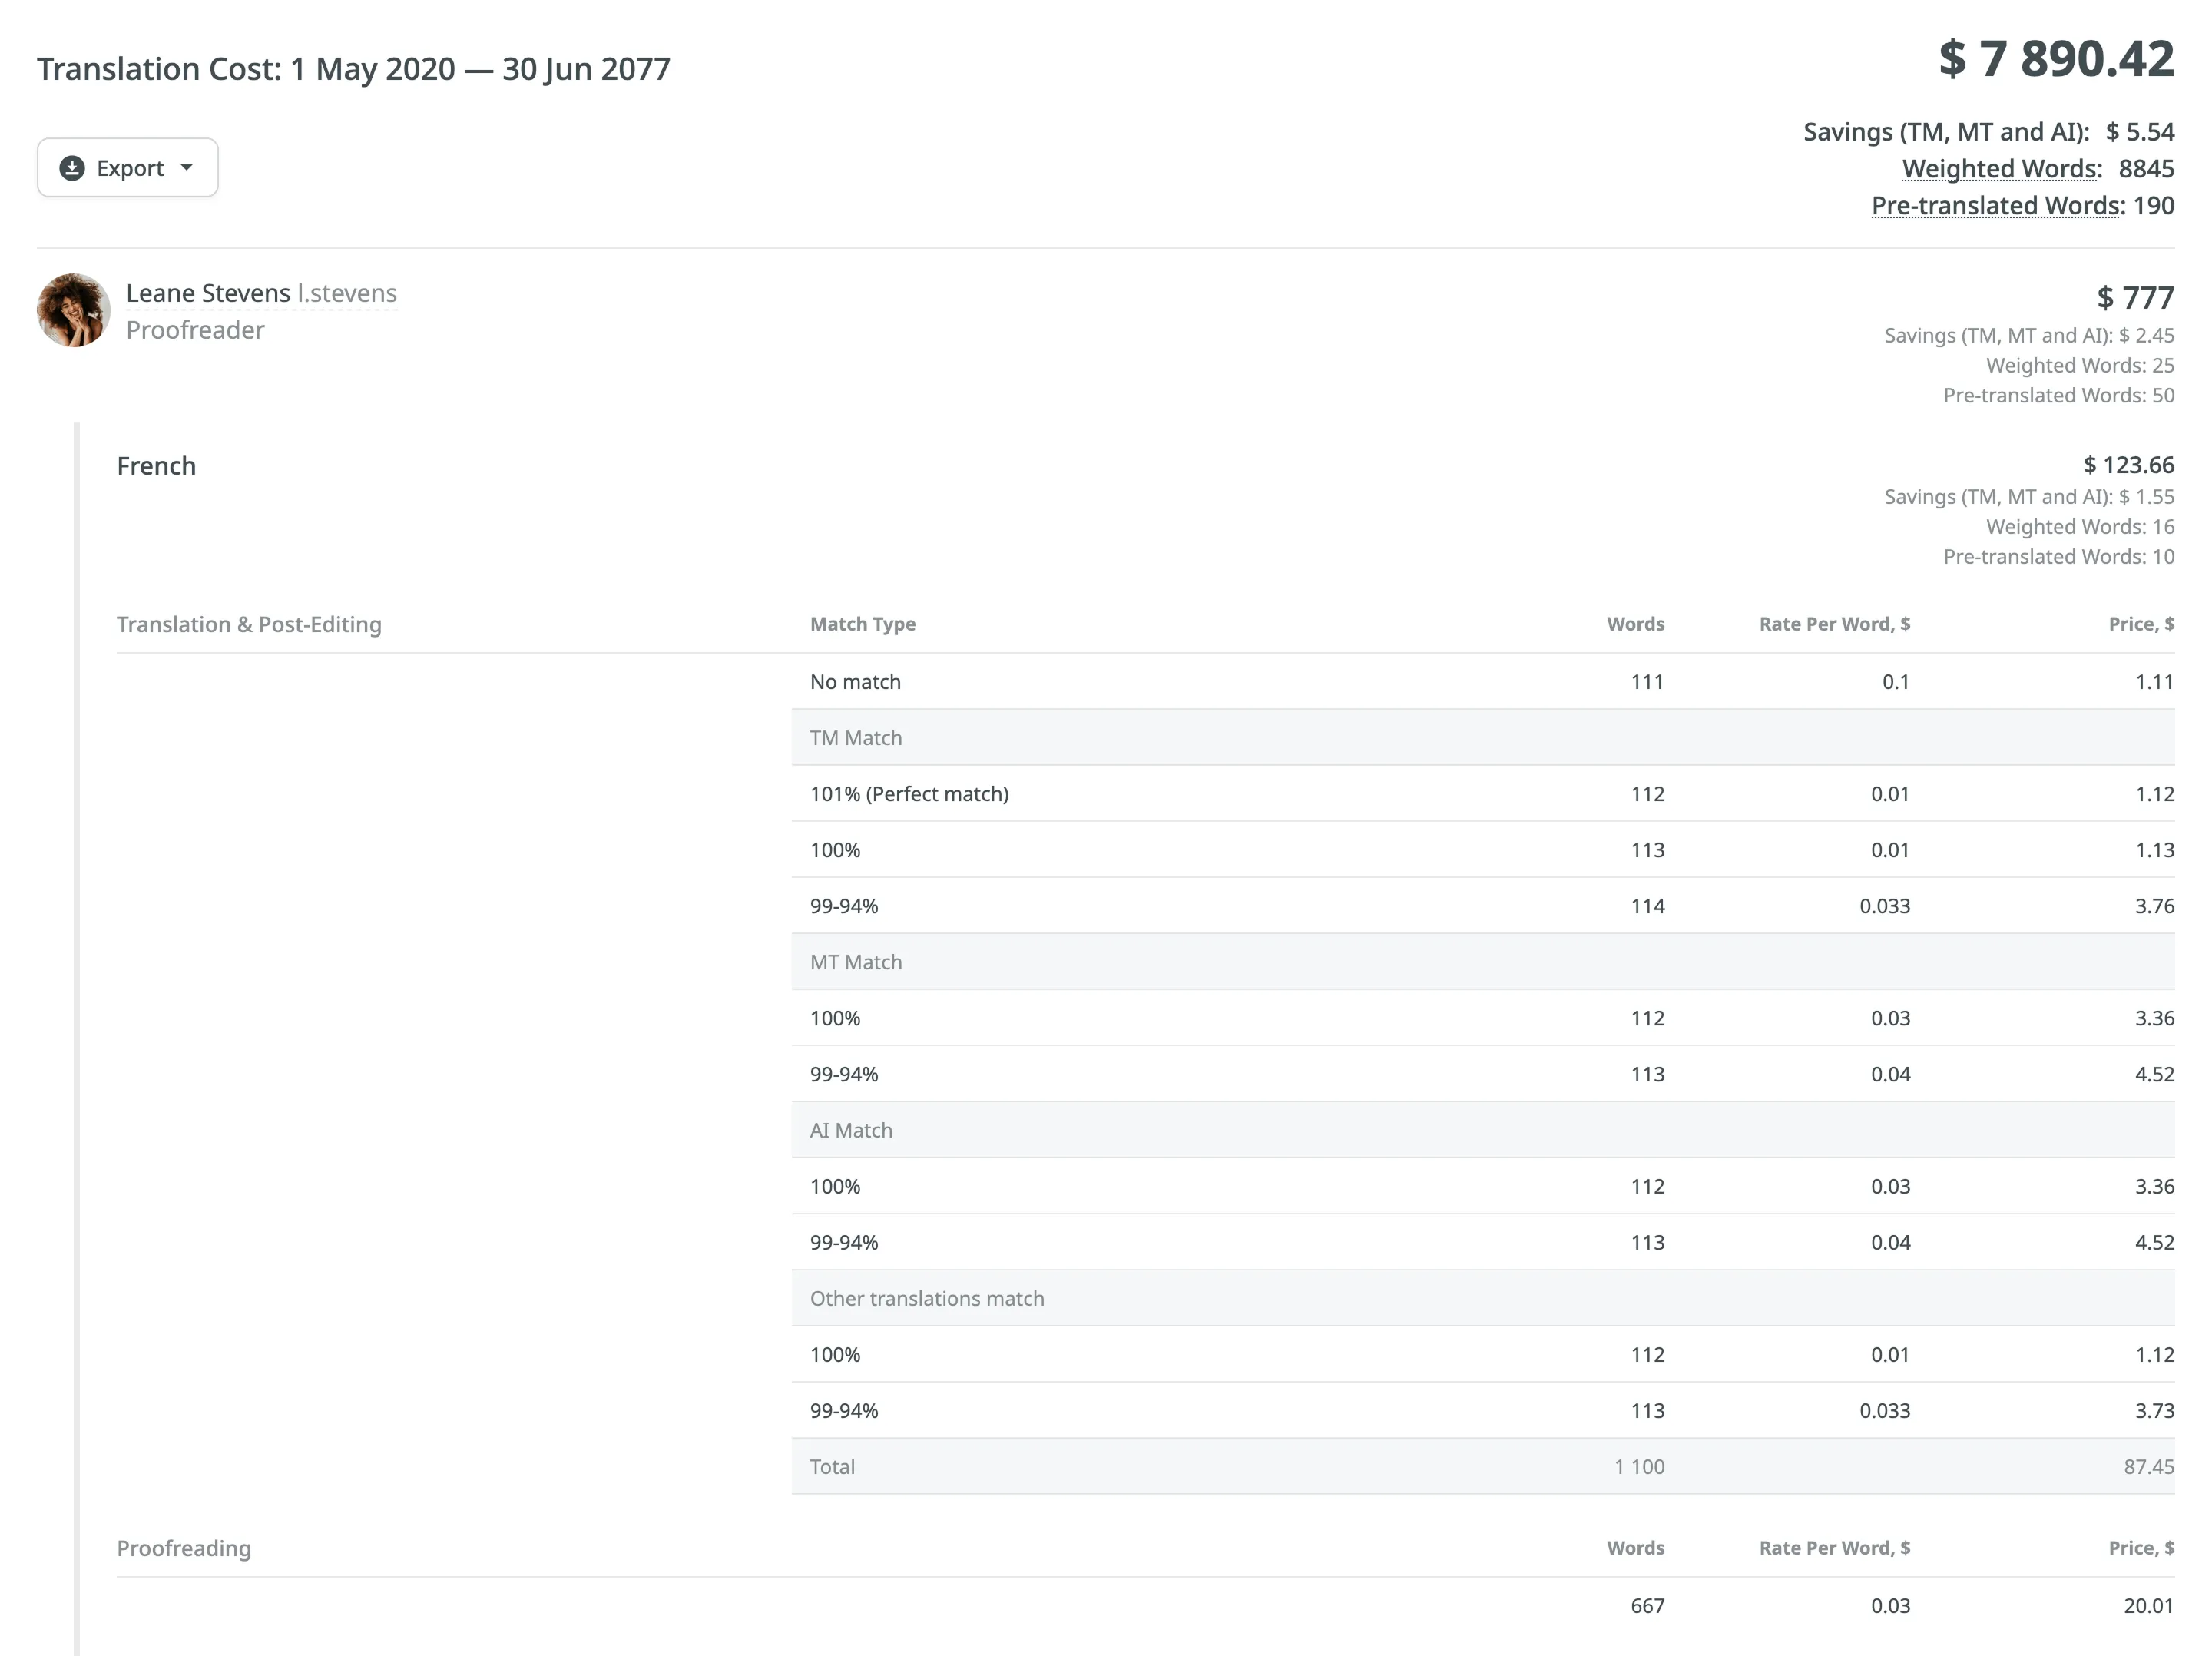Screen dimensions: 2212x1656
Task: Select the French language section
Action: 156,465
